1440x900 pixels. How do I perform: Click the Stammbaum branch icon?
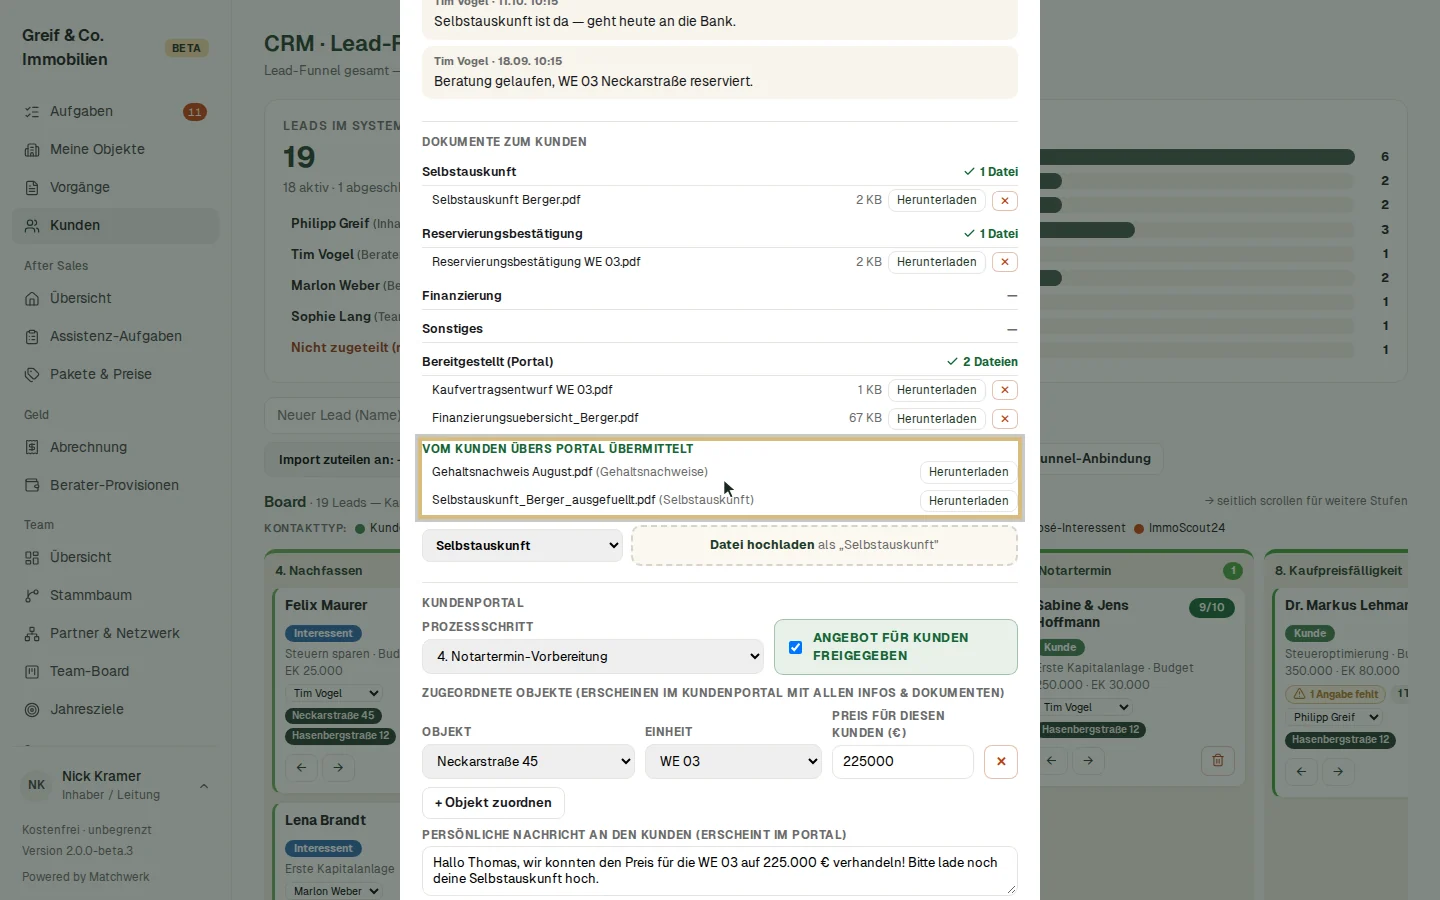coord(32,596)
